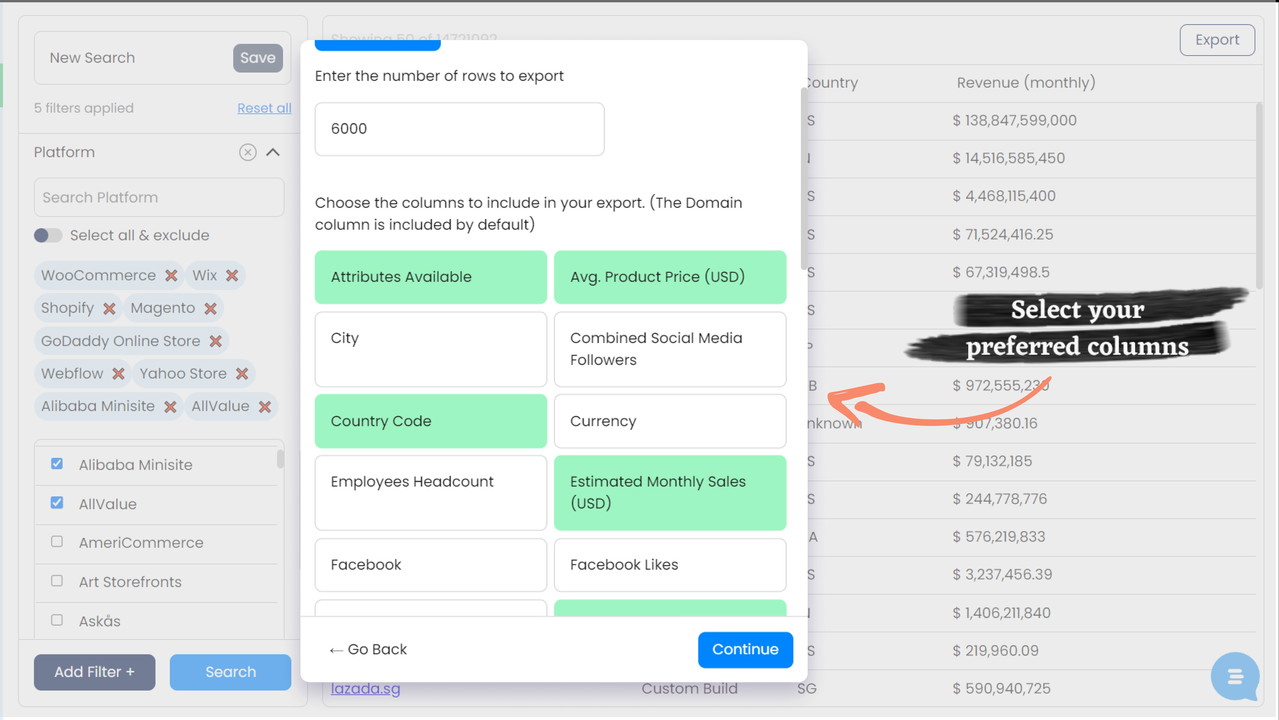
Task: Remove the Magento platform tag
Action: coord(210,309)
